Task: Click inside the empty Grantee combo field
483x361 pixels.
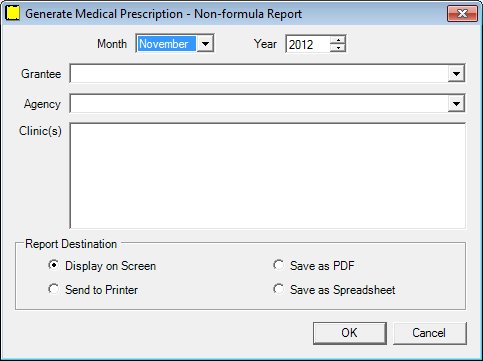Action: [x=259, y=74]
